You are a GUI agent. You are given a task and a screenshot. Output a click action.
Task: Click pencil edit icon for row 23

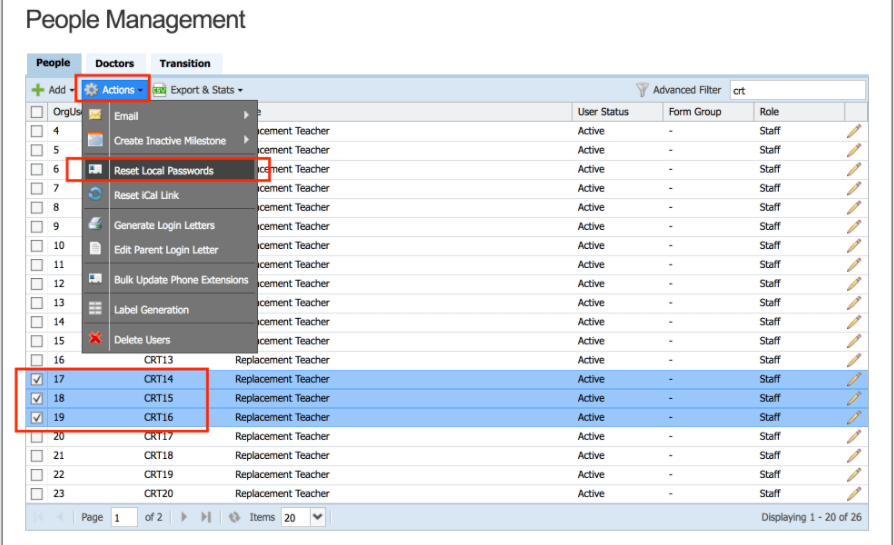pyautogui.click(x=853, y=493)
